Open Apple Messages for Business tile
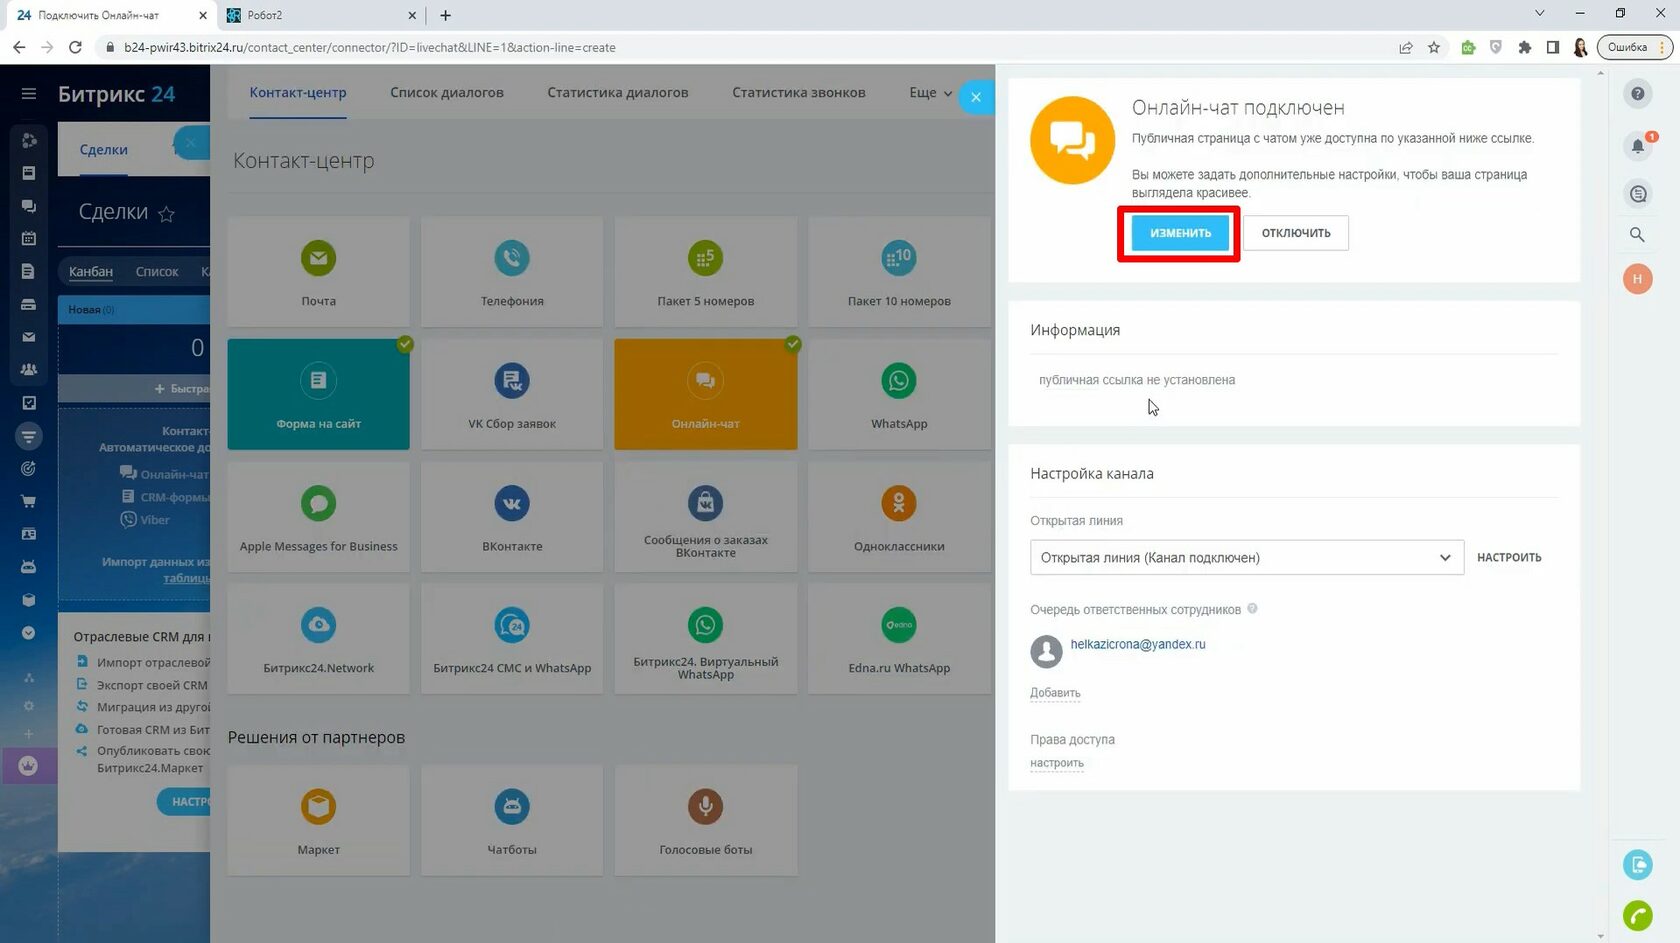The height and width of the screenshot is (943, 1680). [x=318, y=517]
